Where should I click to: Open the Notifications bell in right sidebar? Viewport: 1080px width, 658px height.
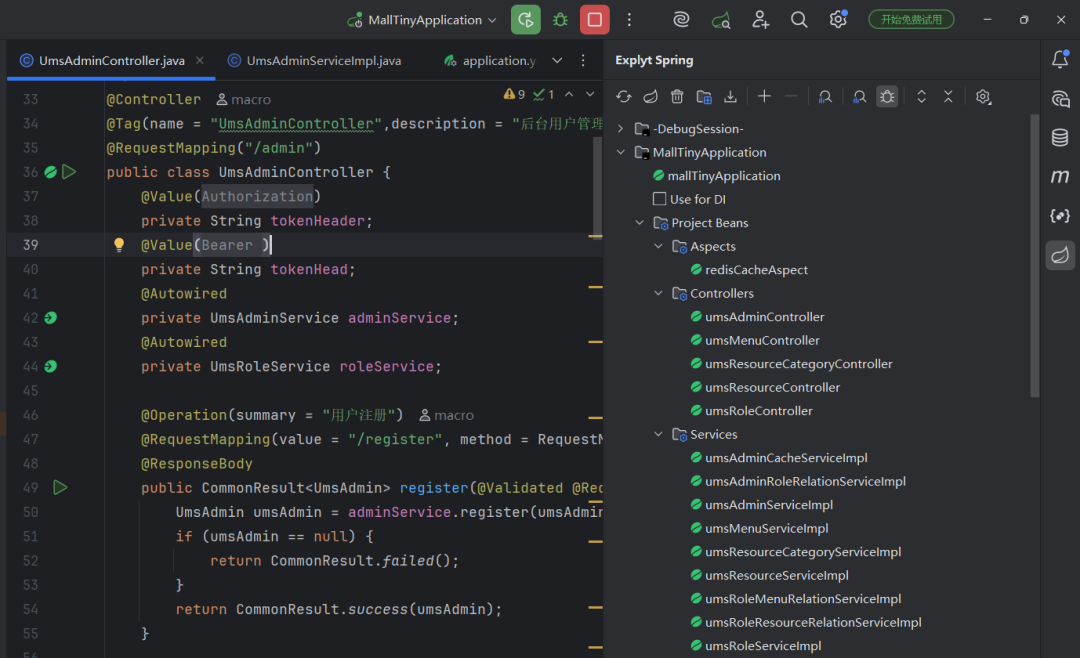[x=1060, y=60]
